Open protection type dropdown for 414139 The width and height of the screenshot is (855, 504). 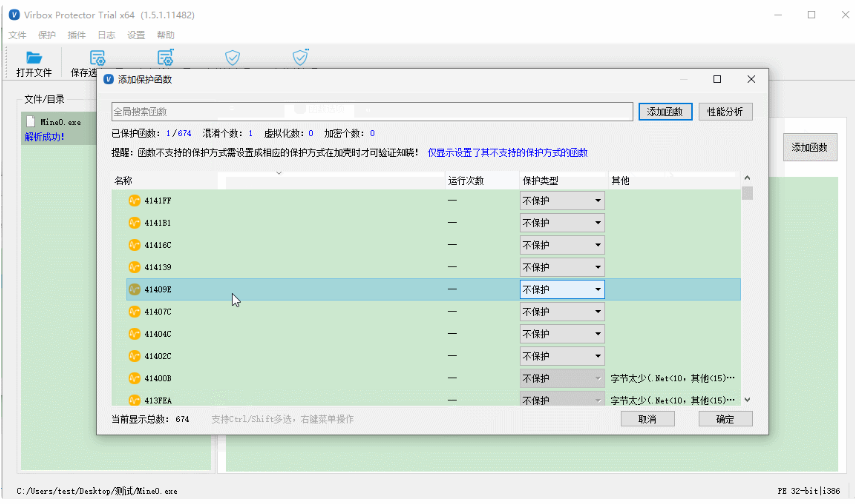562,267
